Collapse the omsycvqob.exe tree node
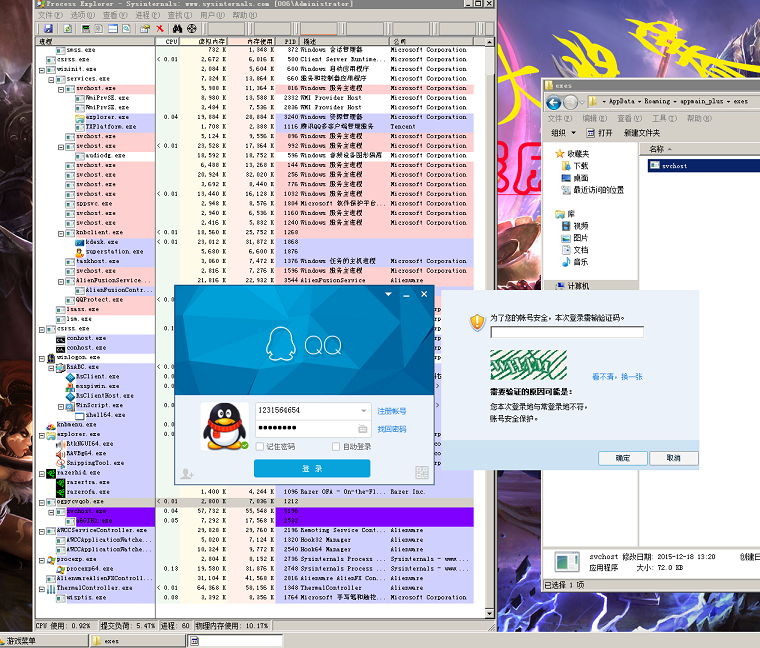The width and height of the screenshot is (760, 648). (x=42, y=502)
